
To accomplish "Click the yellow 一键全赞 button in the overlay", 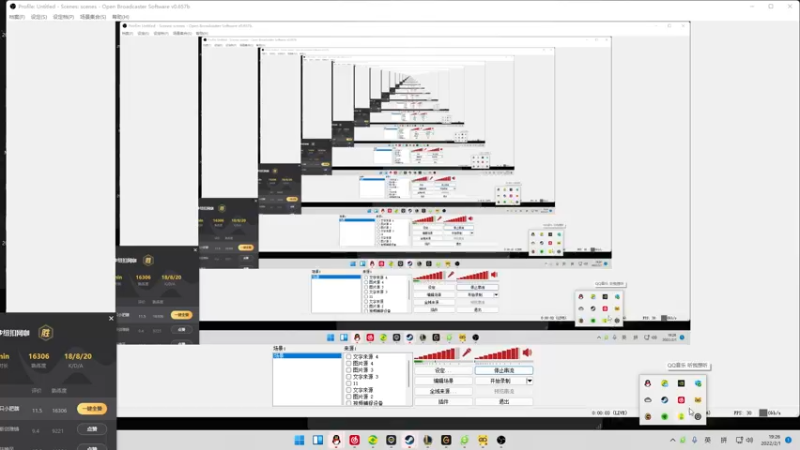I will pos(92,409).
